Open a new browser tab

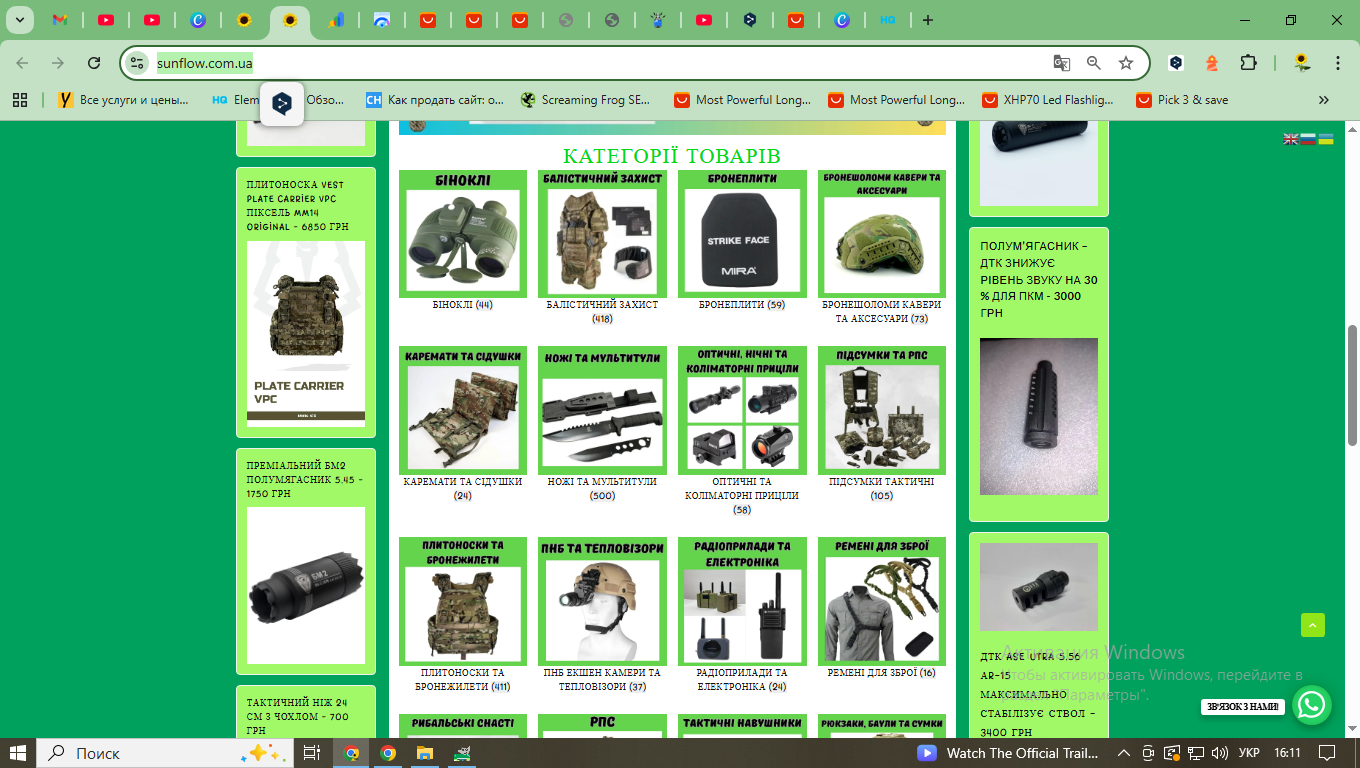[928, 20]
